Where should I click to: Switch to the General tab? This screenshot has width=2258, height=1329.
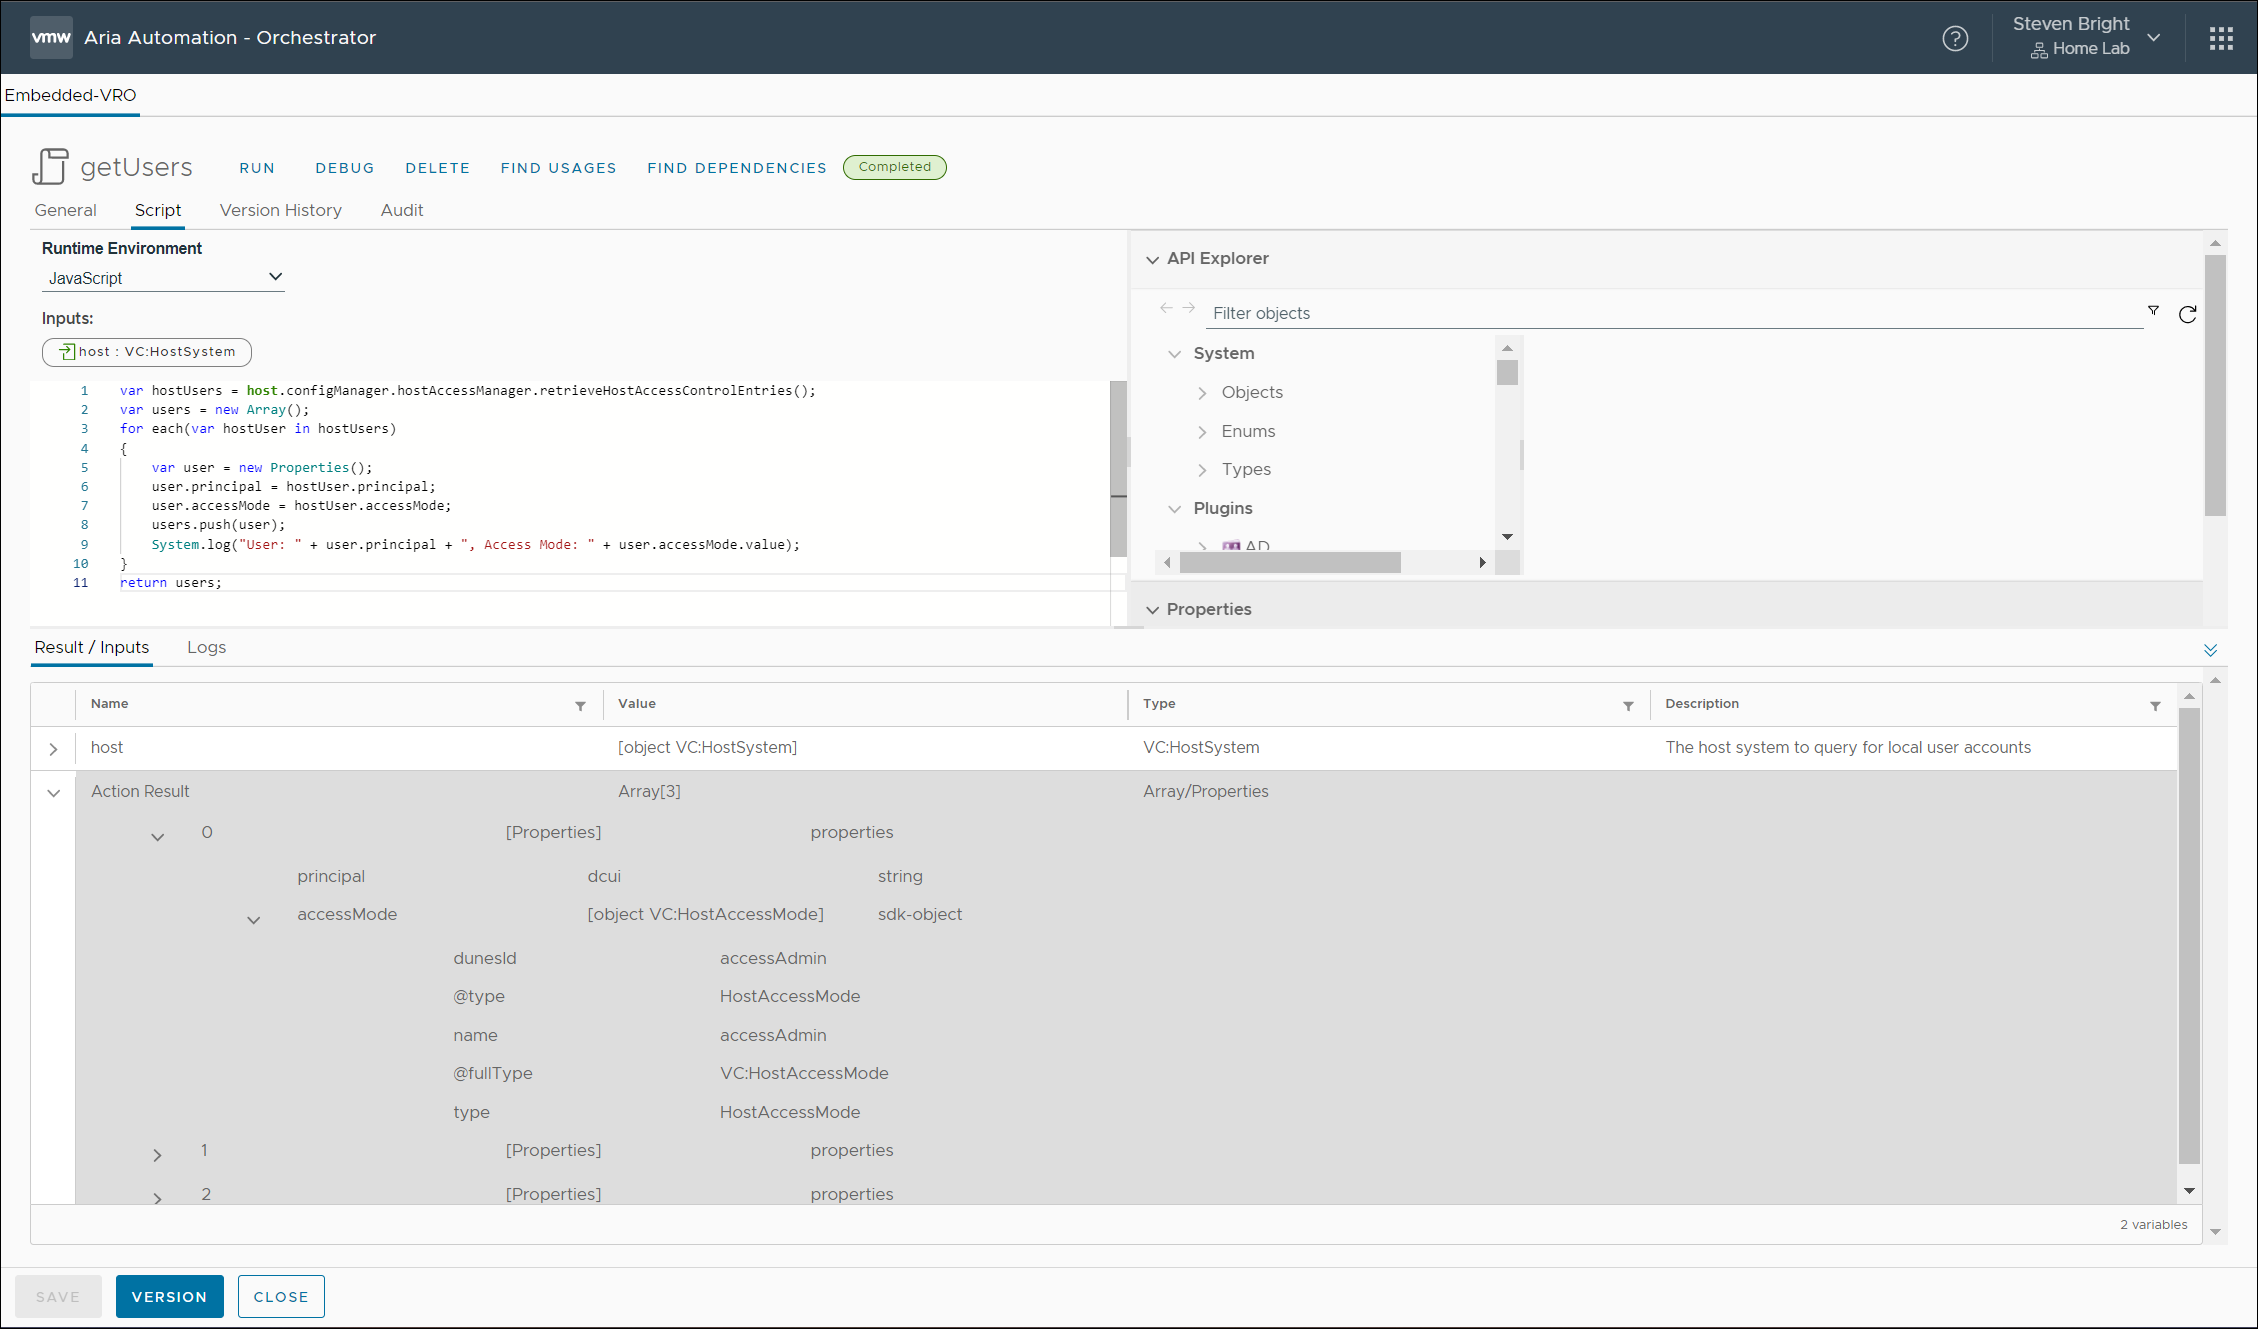(x=66, y=210)
